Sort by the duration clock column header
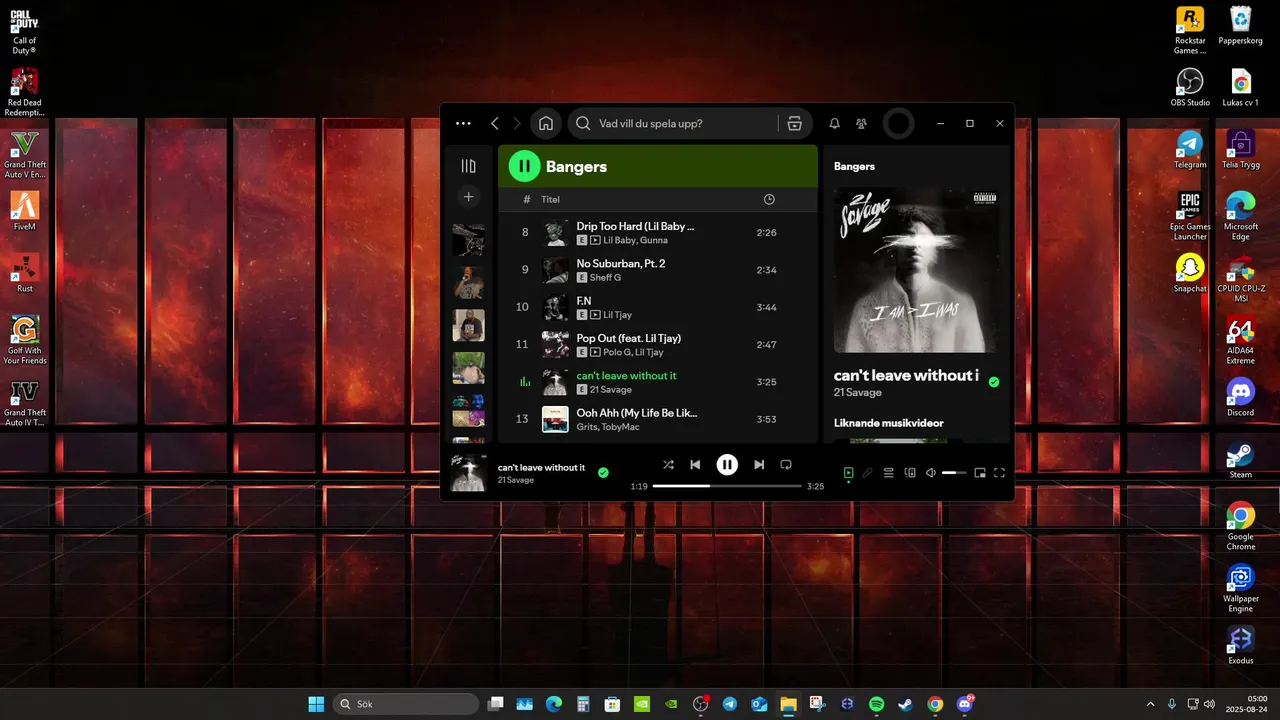The image size is (1280, 720). click(769, 199)
